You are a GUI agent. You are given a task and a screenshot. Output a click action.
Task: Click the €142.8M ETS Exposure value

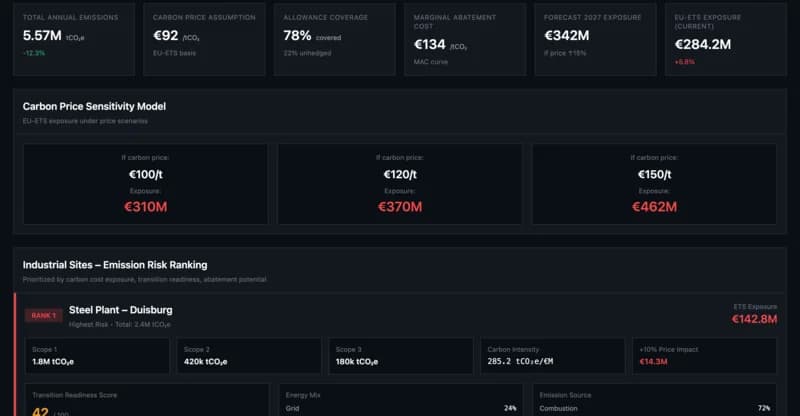tap(755, 319)
